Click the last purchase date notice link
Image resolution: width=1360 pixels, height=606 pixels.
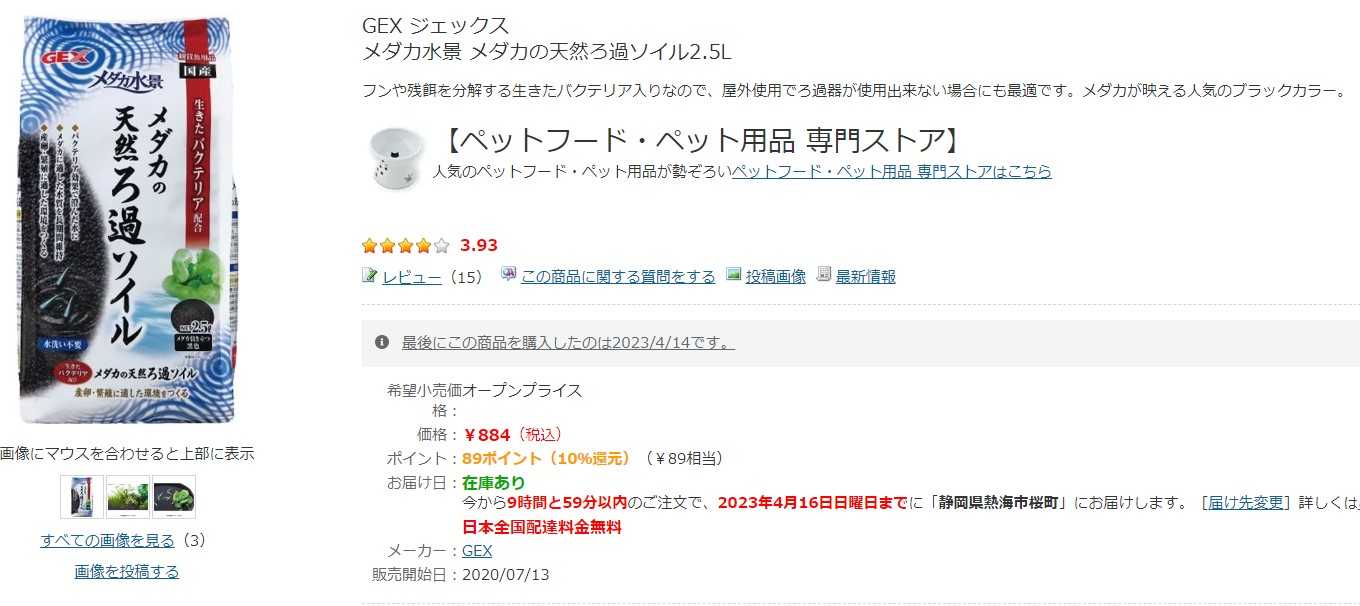(x=567, y=343)
